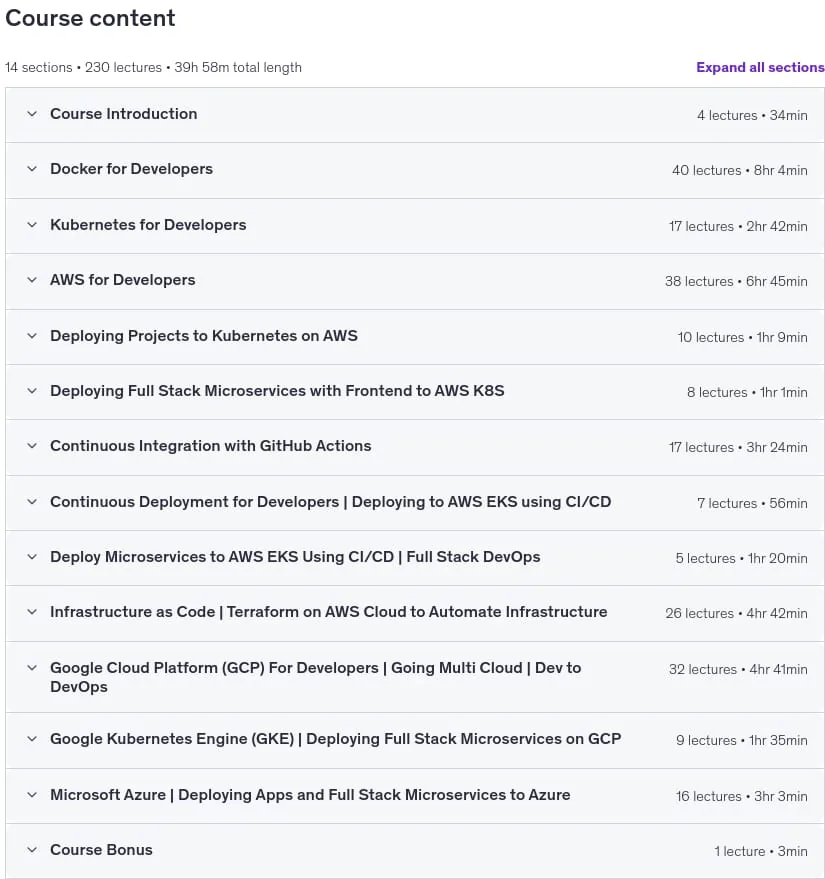Click '9 lectures • 1hr 35min' text
The image size is (825, 879).
tap(741, 741)
